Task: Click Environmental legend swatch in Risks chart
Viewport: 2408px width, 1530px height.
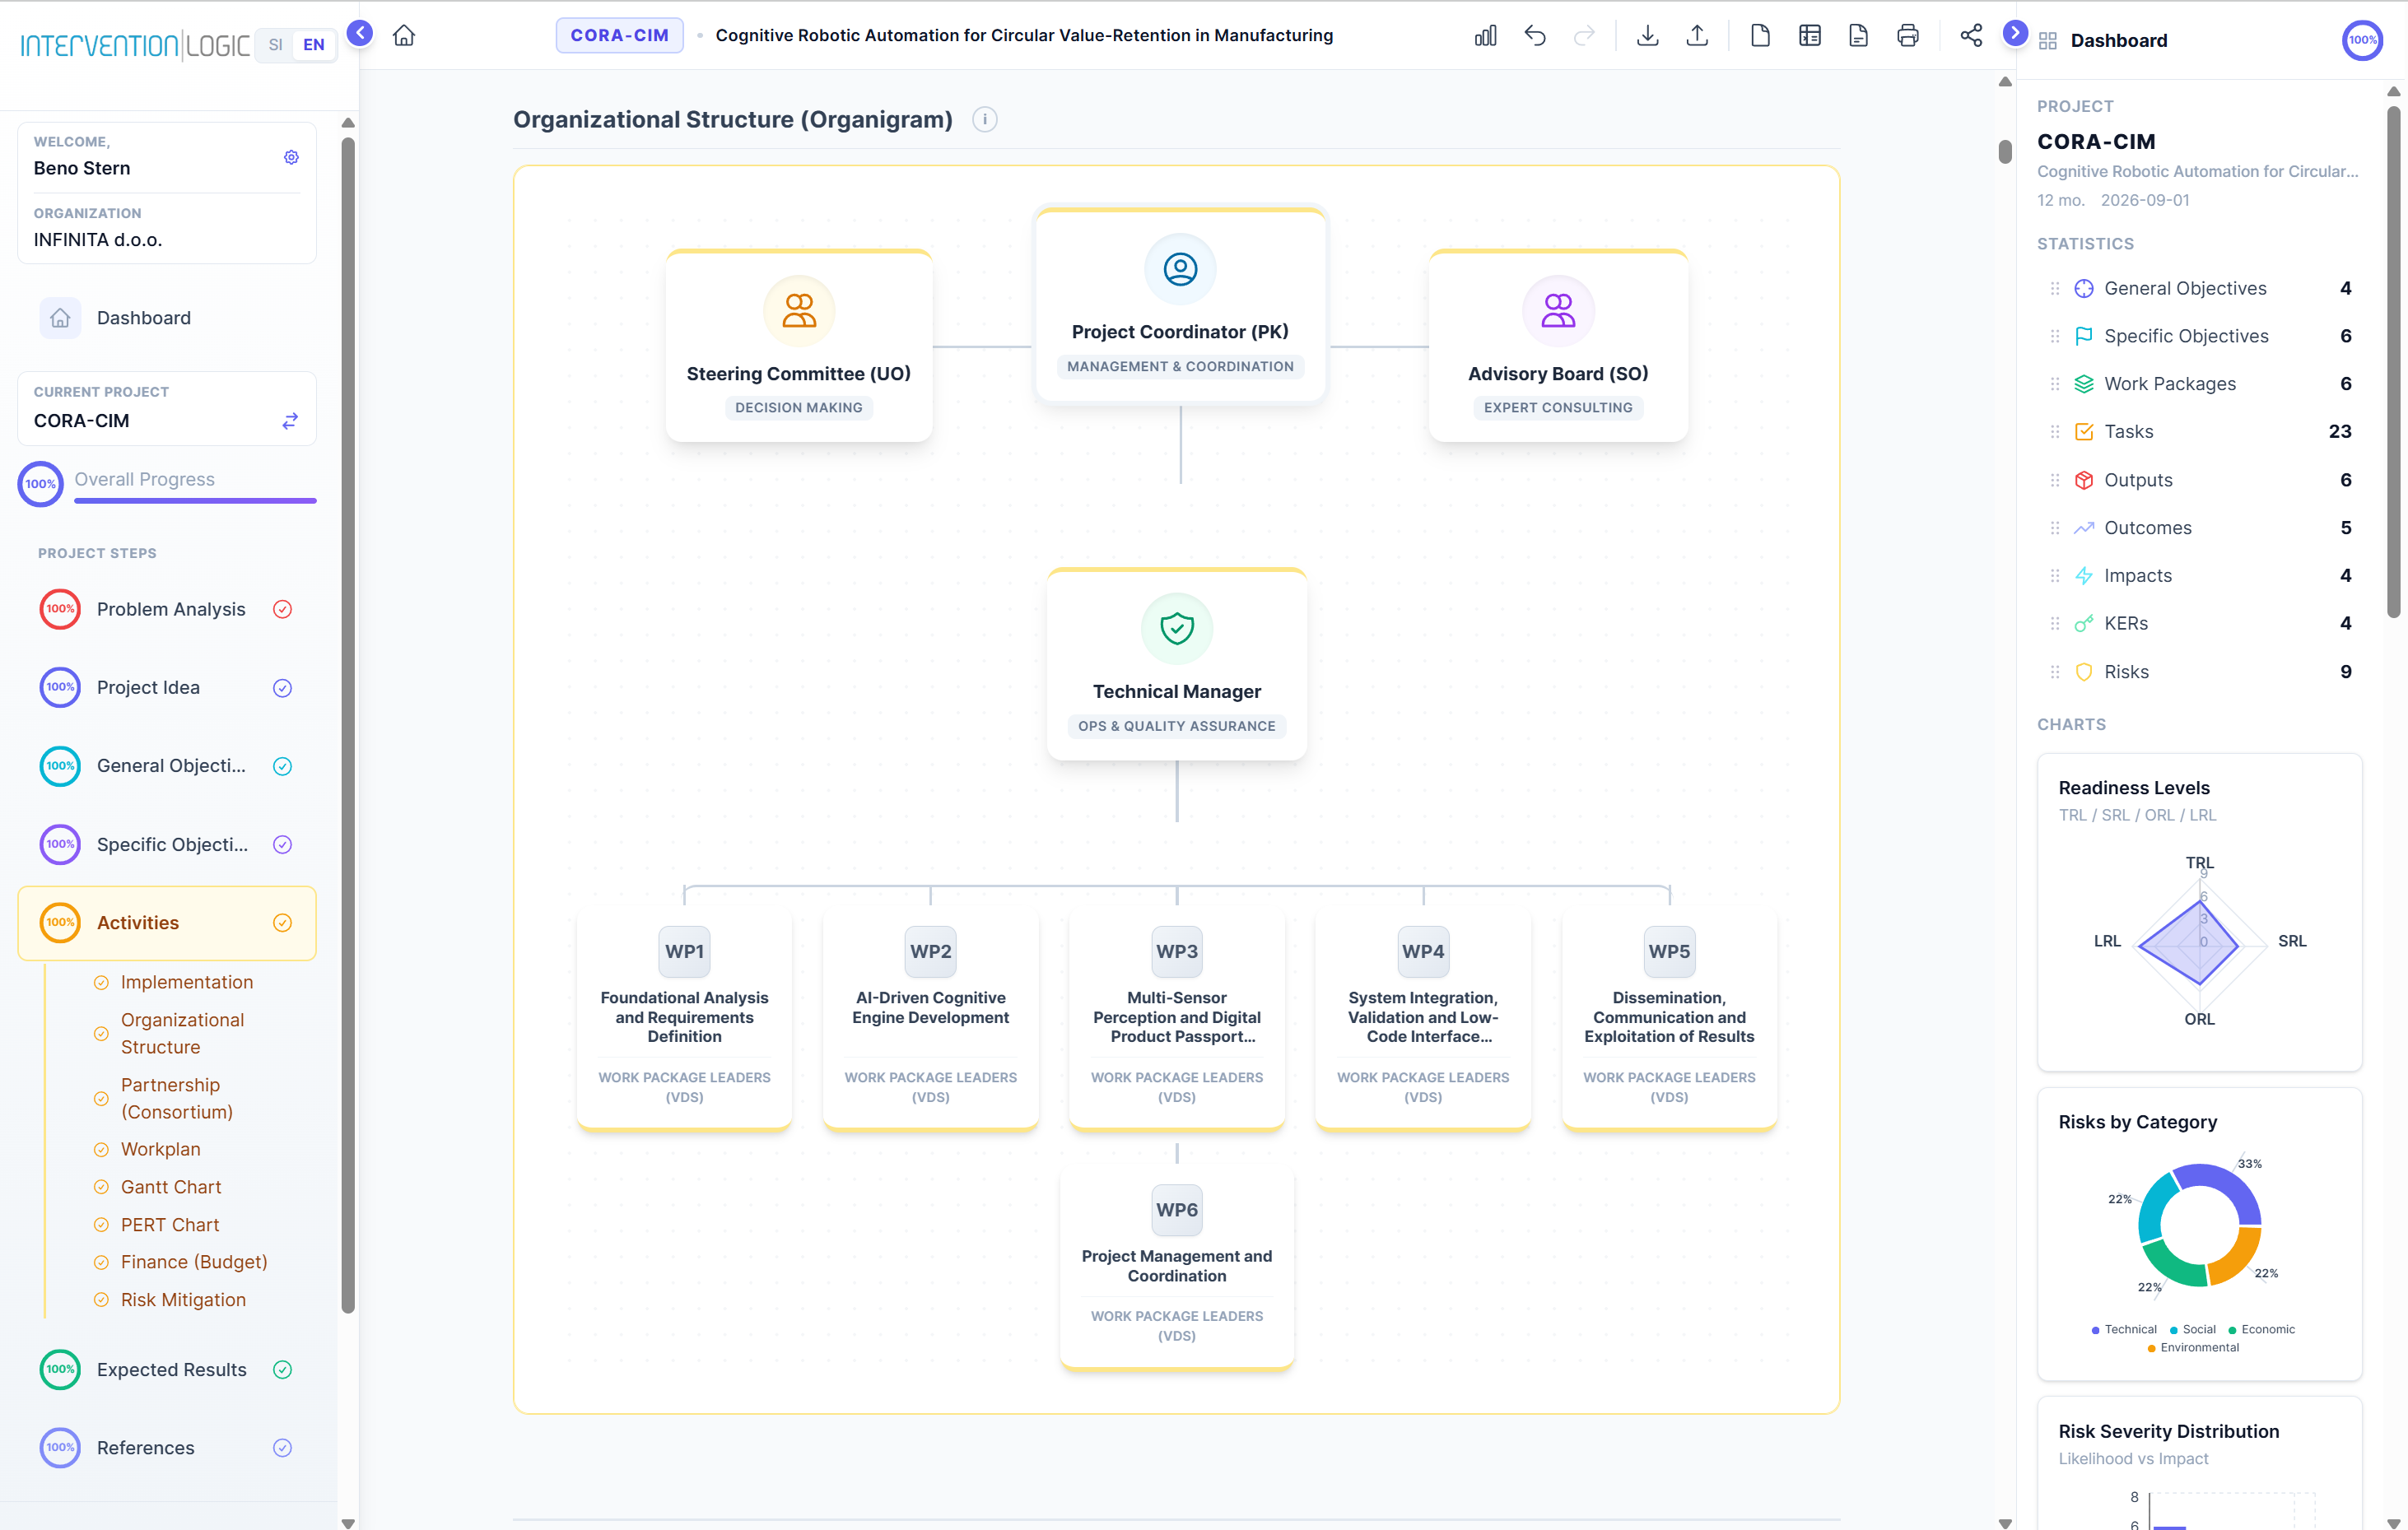Action: 2151,1348
